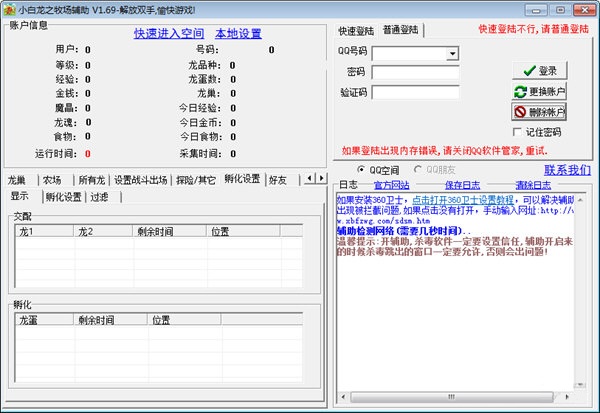
Task: Switch to the 所有龙 tab
Action: point(92,180)
